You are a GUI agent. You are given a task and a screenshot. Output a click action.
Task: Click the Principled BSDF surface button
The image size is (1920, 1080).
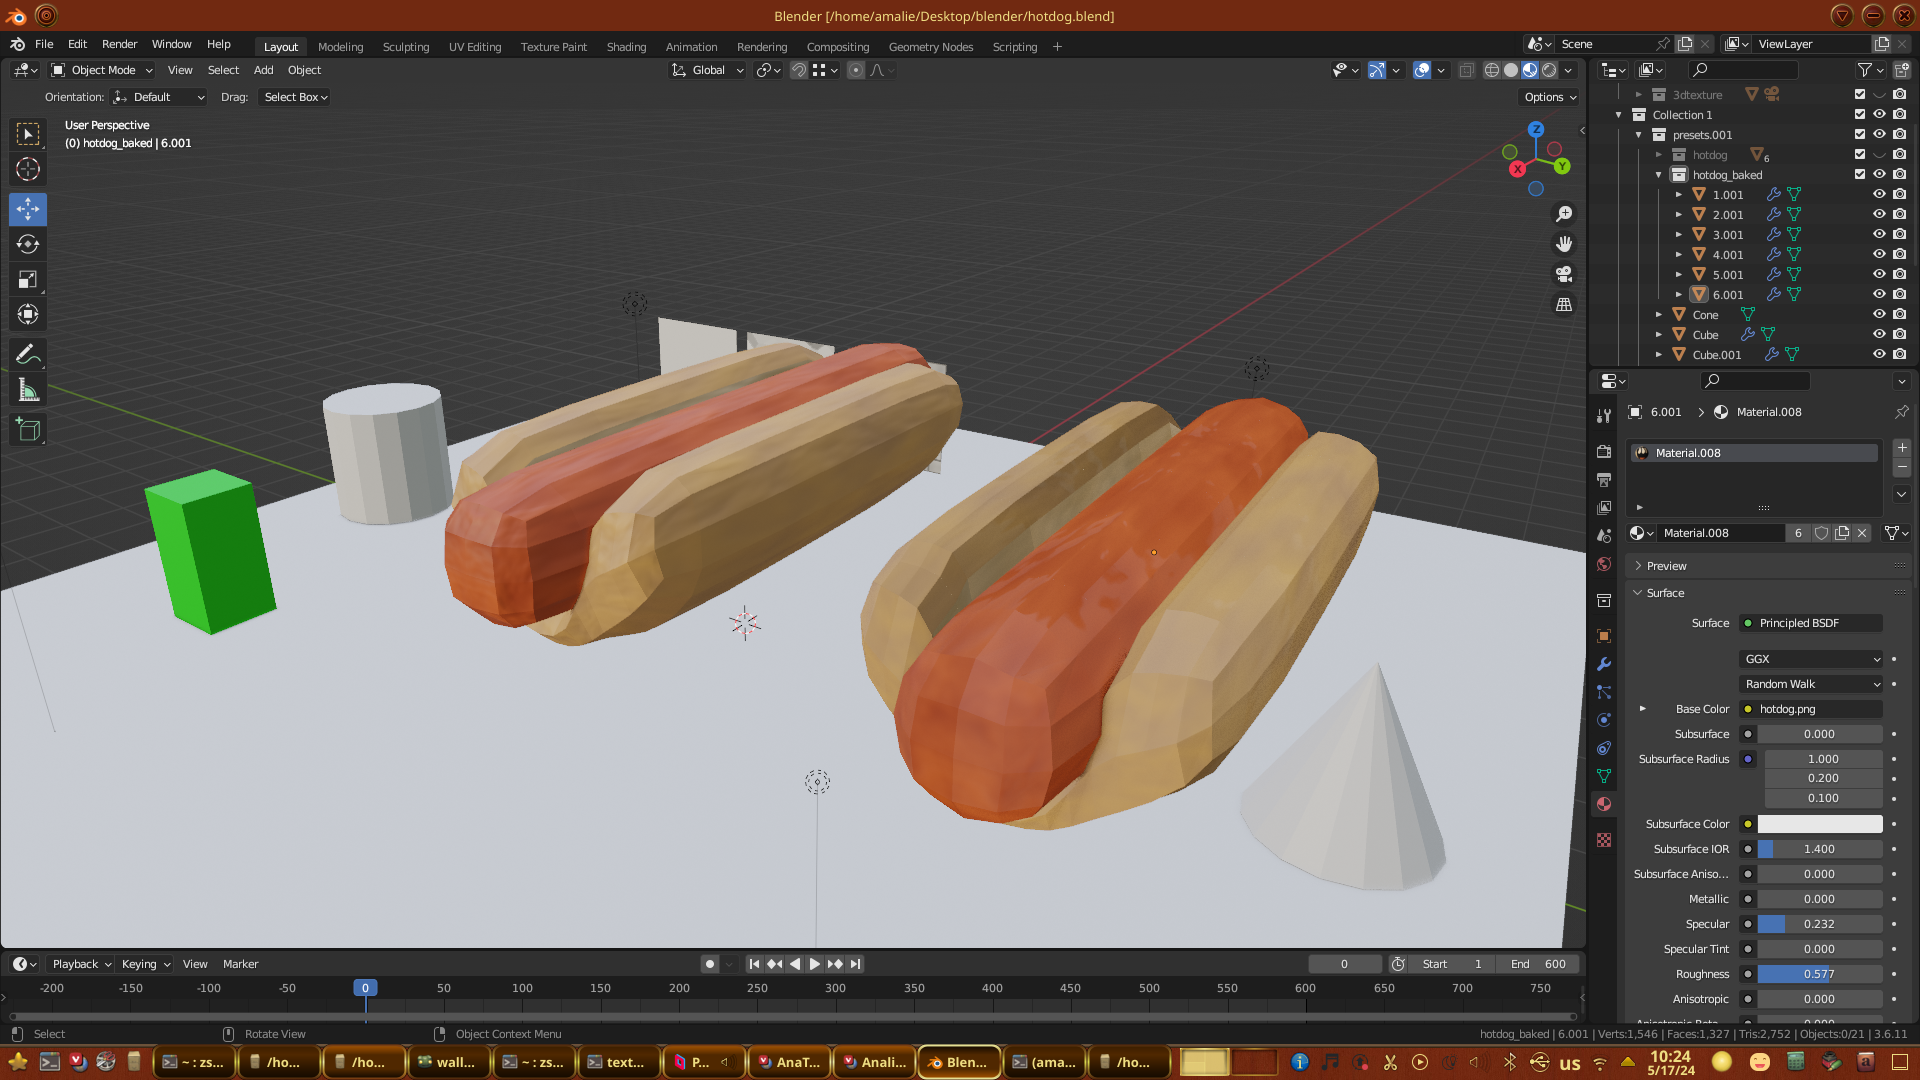1812,623
